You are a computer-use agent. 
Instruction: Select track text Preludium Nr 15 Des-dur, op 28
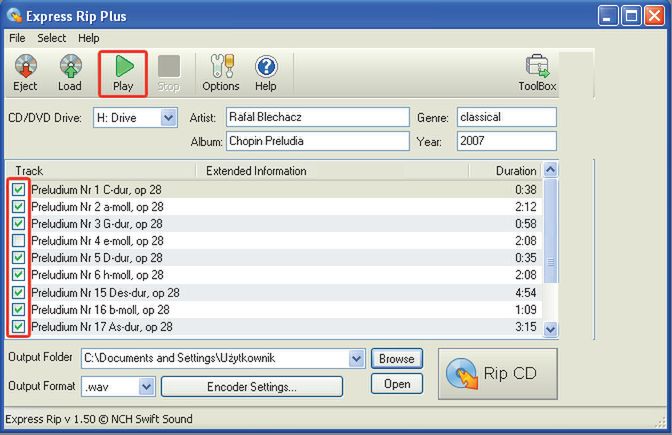[105, 293]
